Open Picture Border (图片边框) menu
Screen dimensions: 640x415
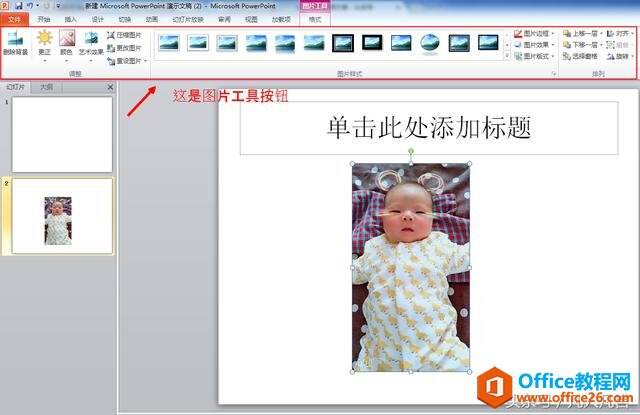534,33
